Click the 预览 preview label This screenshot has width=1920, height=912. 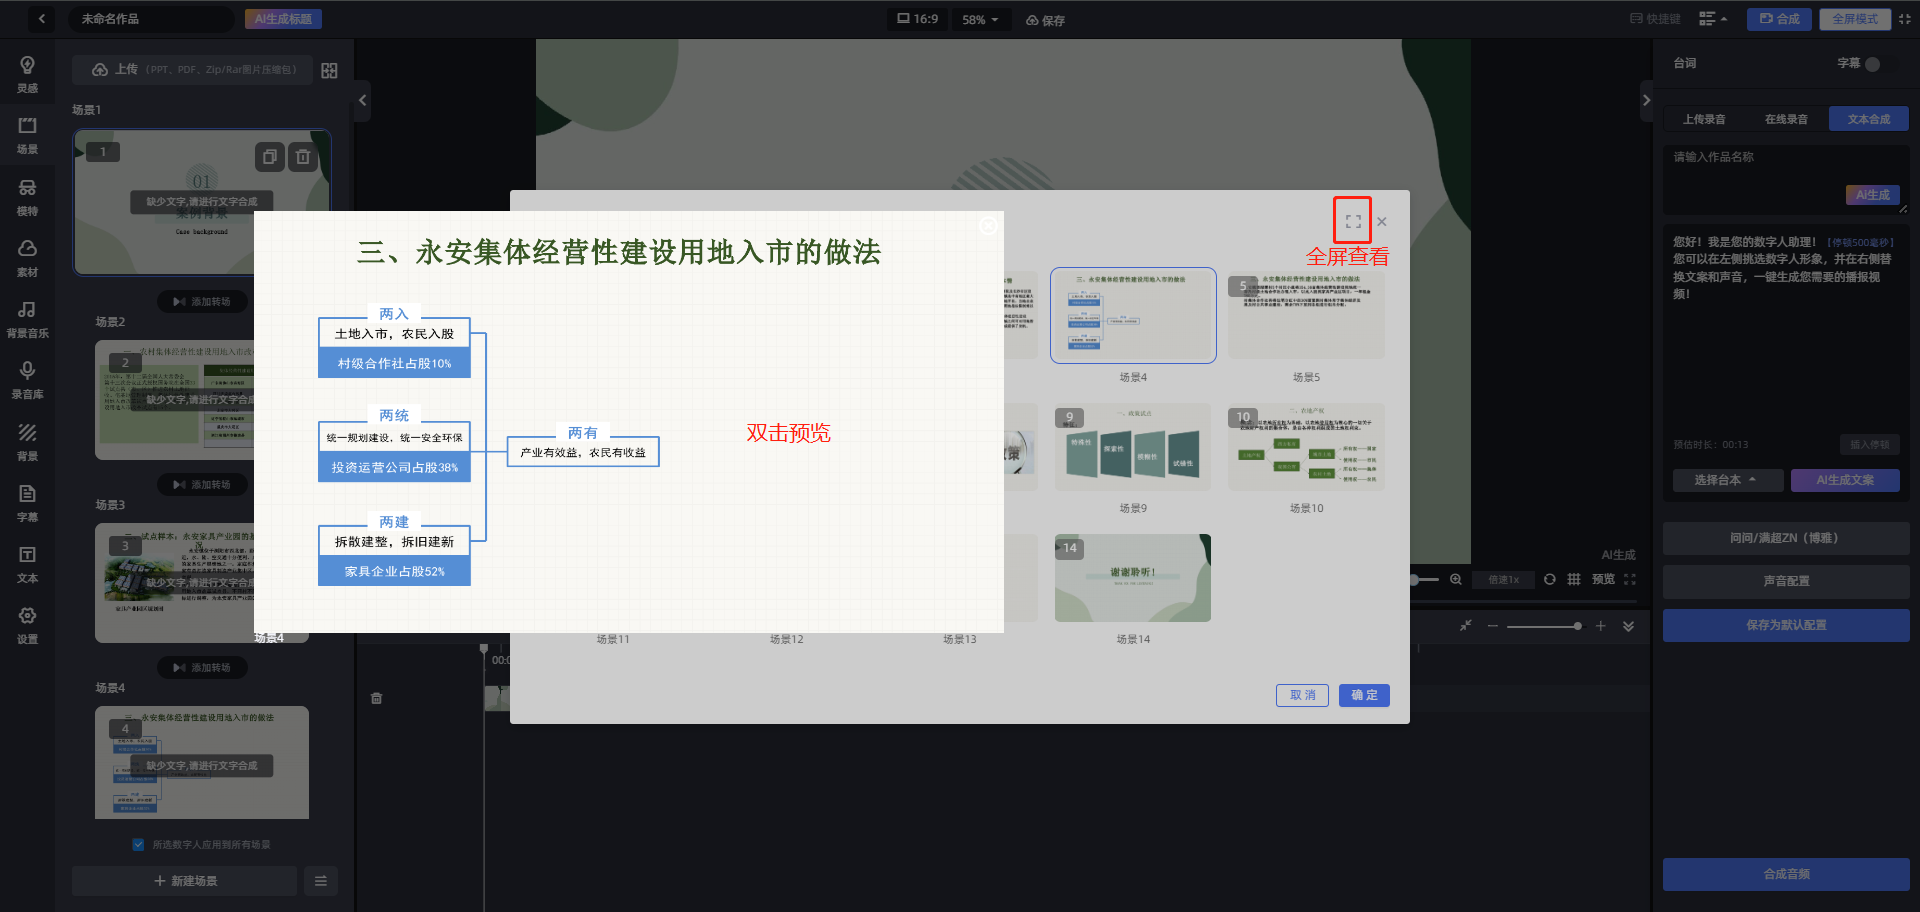1603,579
